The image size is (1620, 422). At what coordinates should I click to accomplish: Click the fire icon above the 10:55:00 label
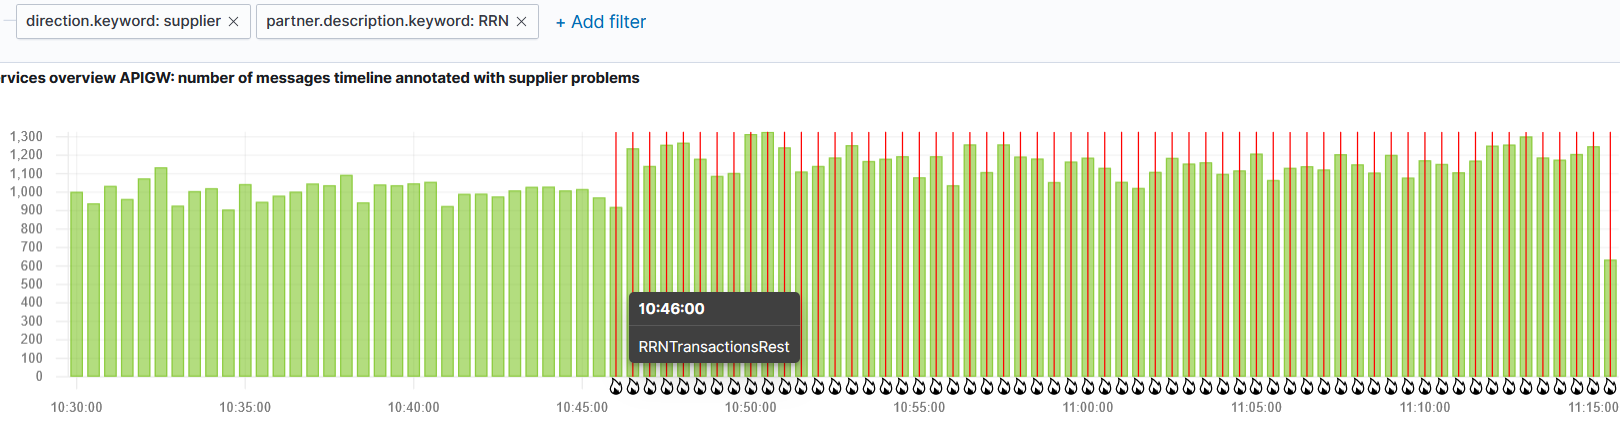coord(920,386)
